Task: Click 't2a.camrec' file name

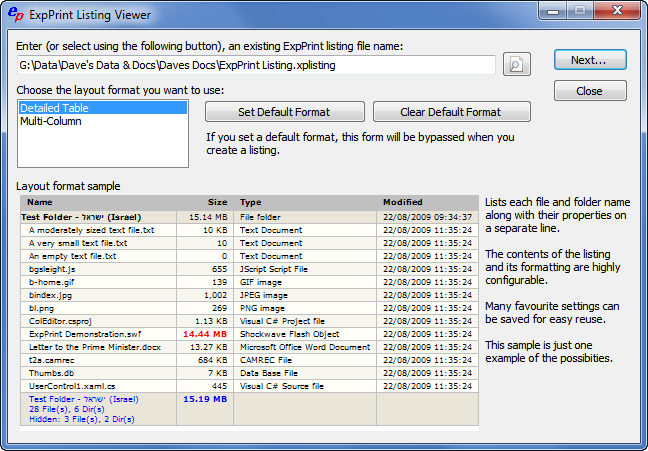Action: (x=52, y=360)
